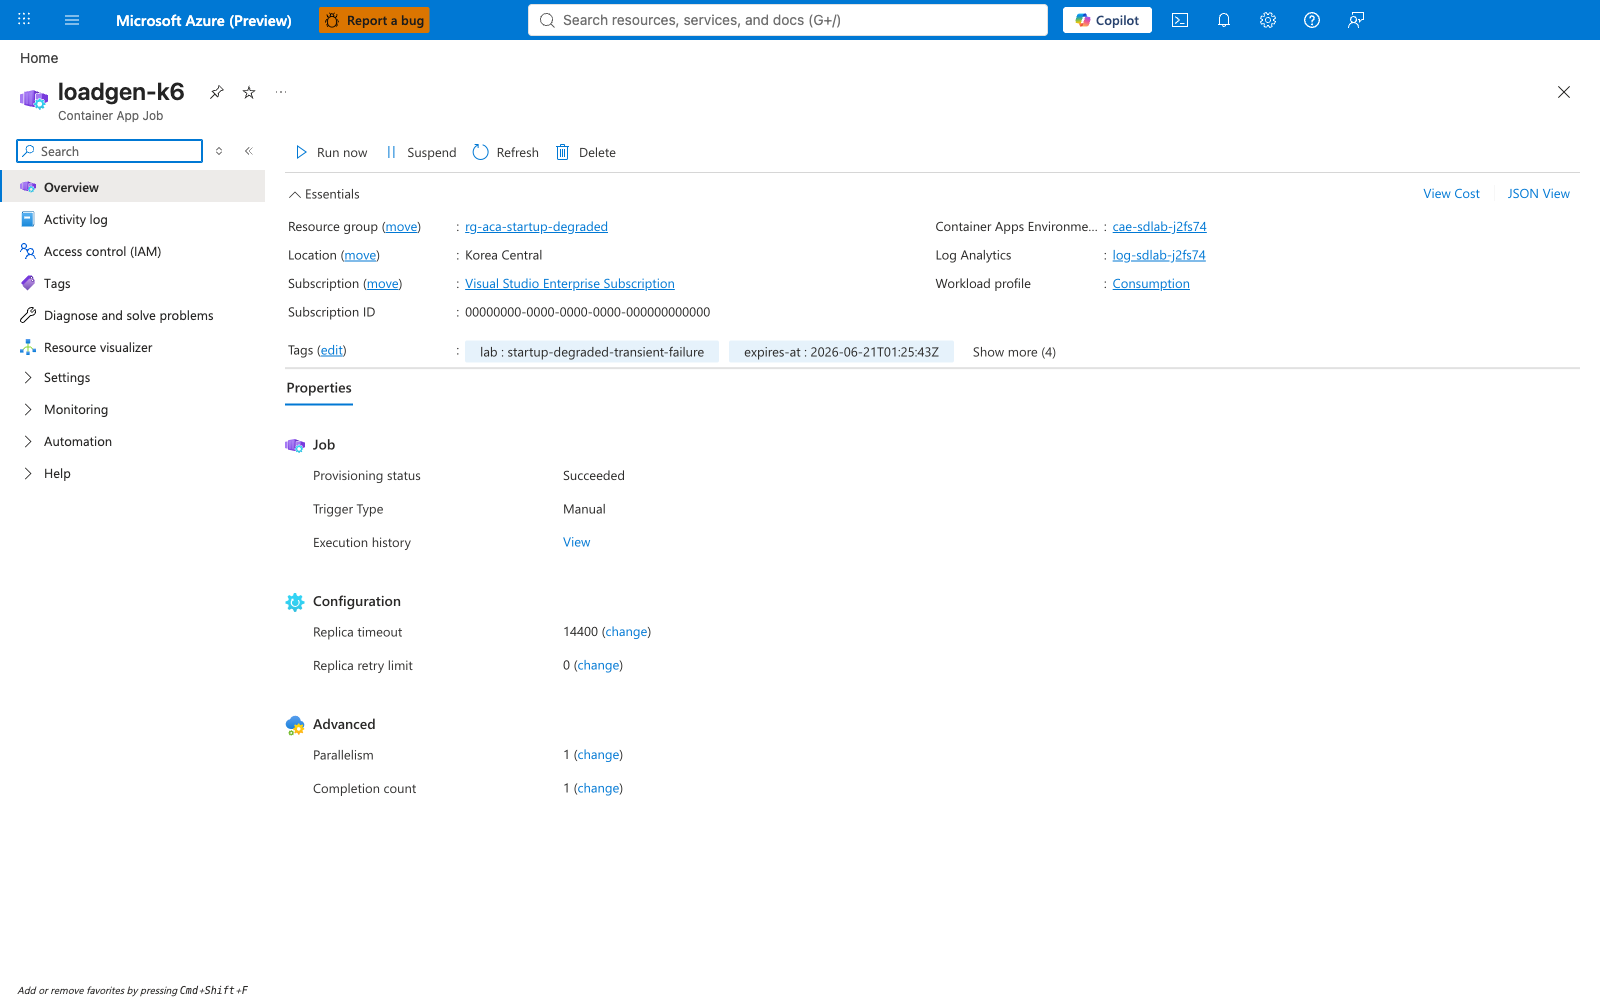Expand the Automation section
The width and height of the screenshot is (1600, 1000).
point(28,441)
